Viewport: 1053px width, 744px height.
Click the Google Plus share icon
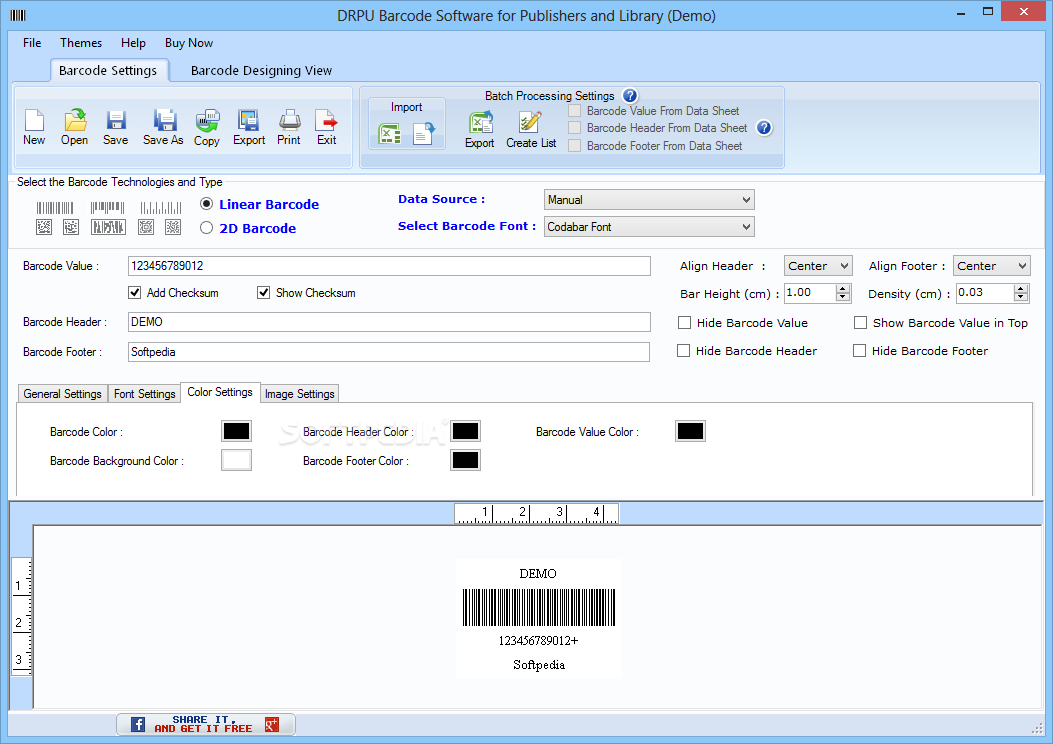272,725
